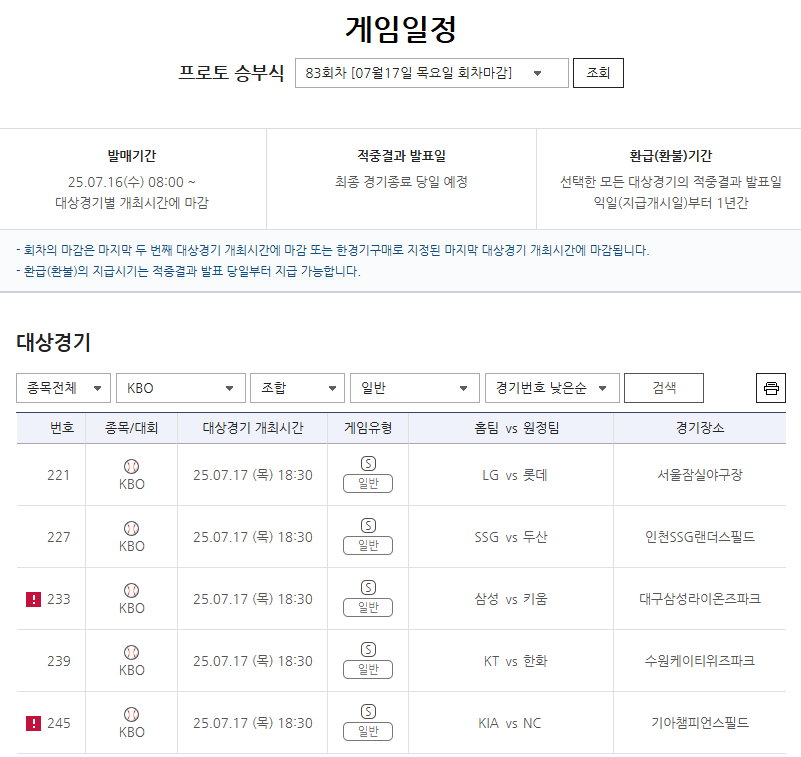801x757 pixels.
Task: Click the 일반 badge in the KT vs 한화 row
Action: [x=367, y=669]
